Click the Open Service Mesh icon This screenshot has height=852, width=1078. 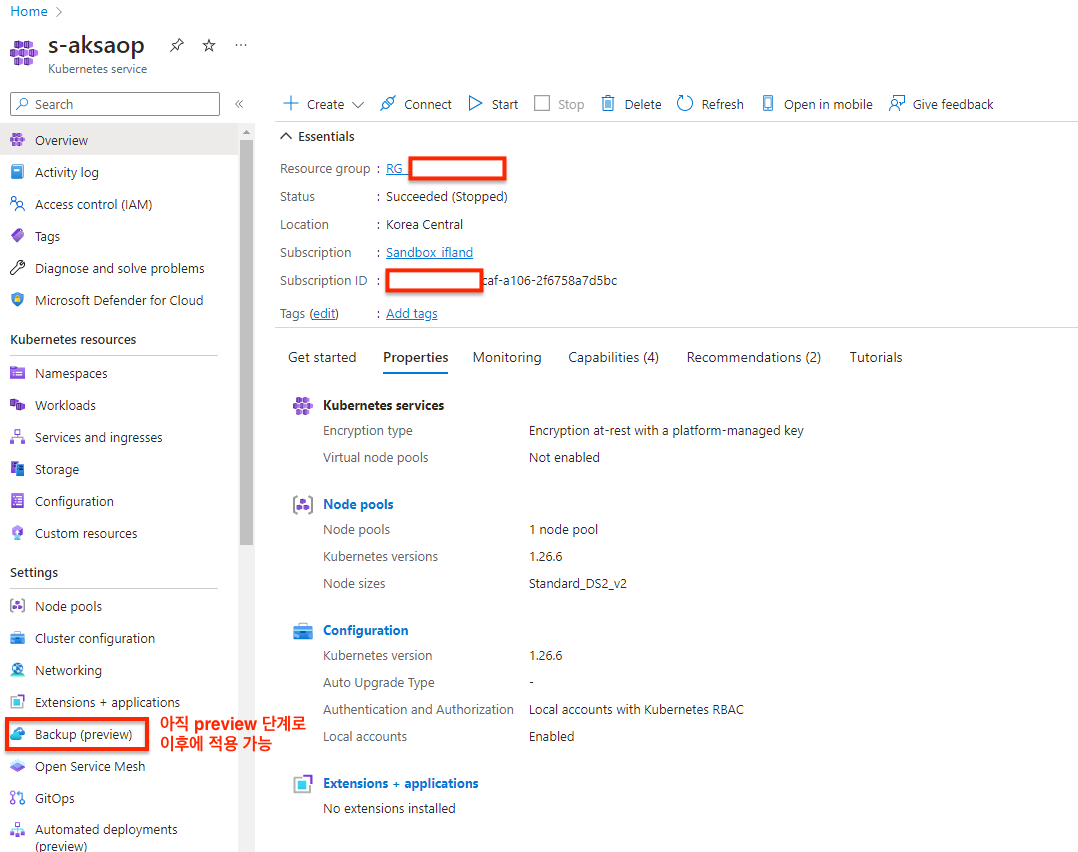coord(18,766)
